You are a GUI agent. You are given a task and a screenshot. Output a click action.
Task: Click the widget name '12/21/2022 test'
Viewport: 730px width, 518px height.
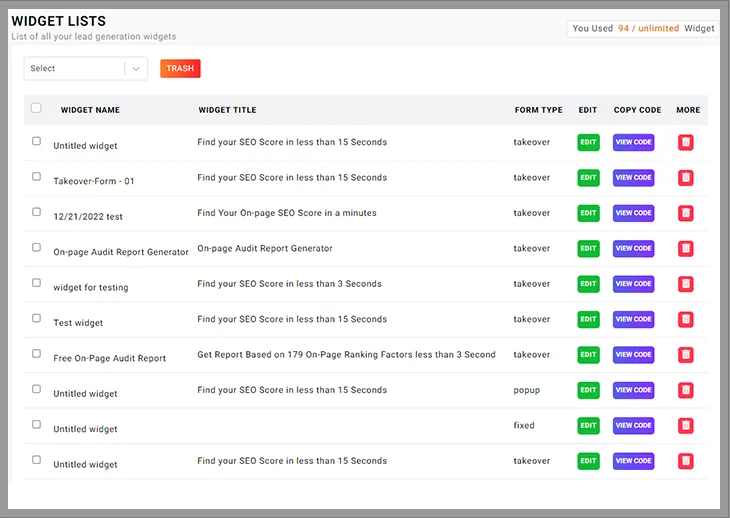pyautogui.click(x=88, y=216)
